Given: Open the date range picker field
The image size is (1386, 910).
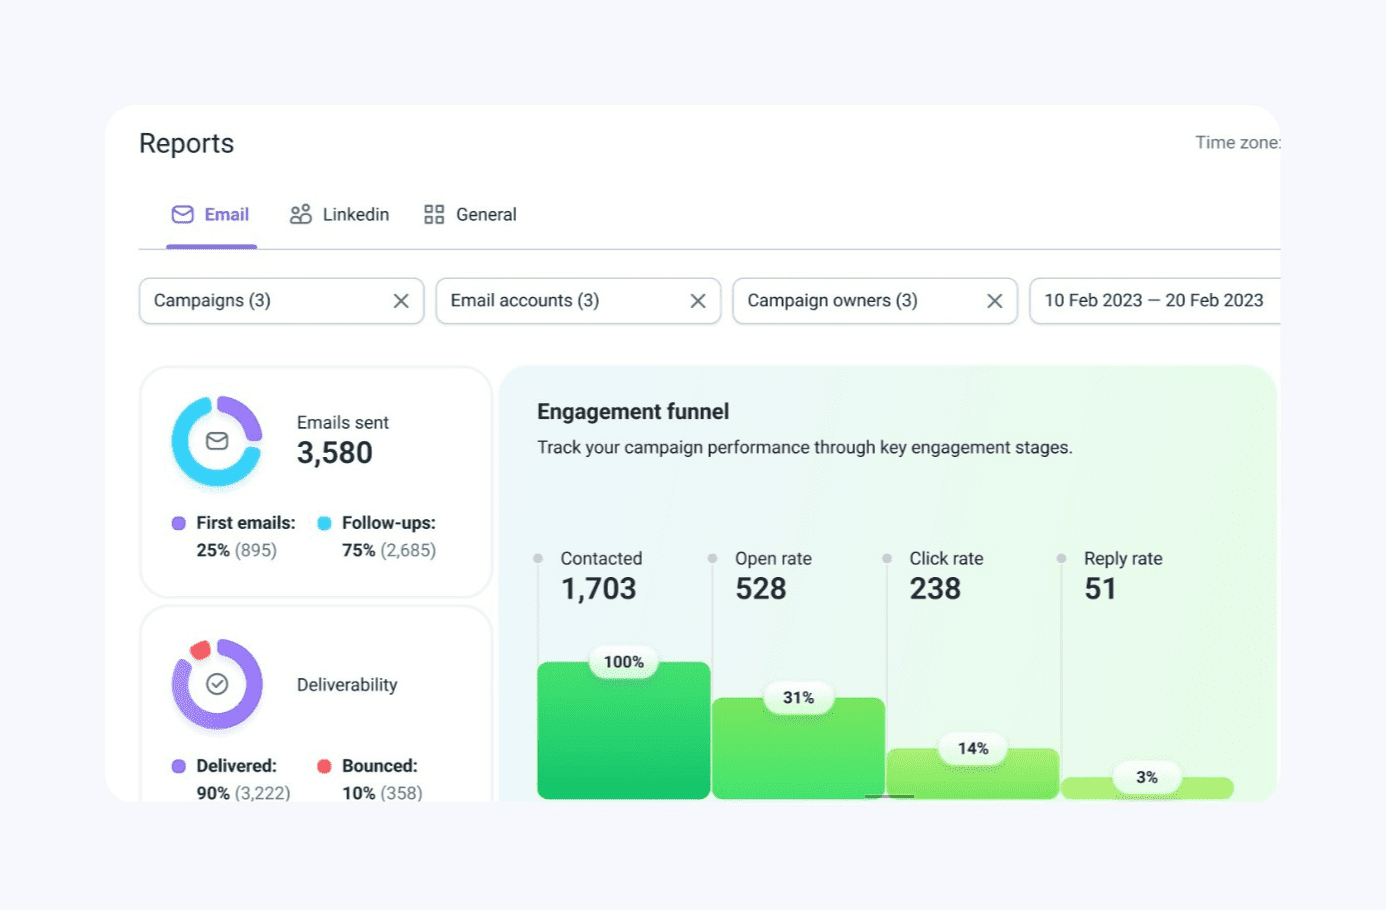Looking at the screenshot, I should (x=1153, y=301).
